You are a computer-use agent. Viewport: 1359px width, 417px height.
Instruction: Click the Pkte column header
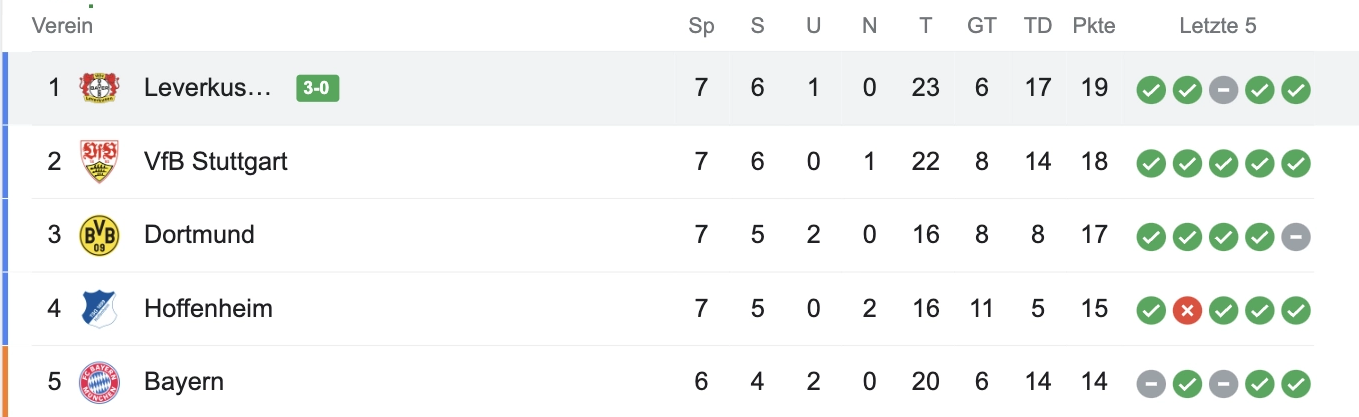(1094, 27)
